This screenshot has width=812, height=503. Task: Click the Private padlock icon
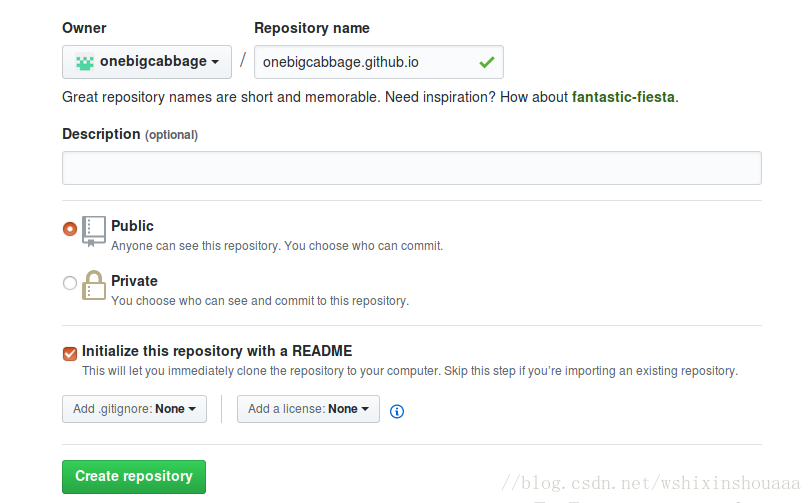(x=94, y=285)
